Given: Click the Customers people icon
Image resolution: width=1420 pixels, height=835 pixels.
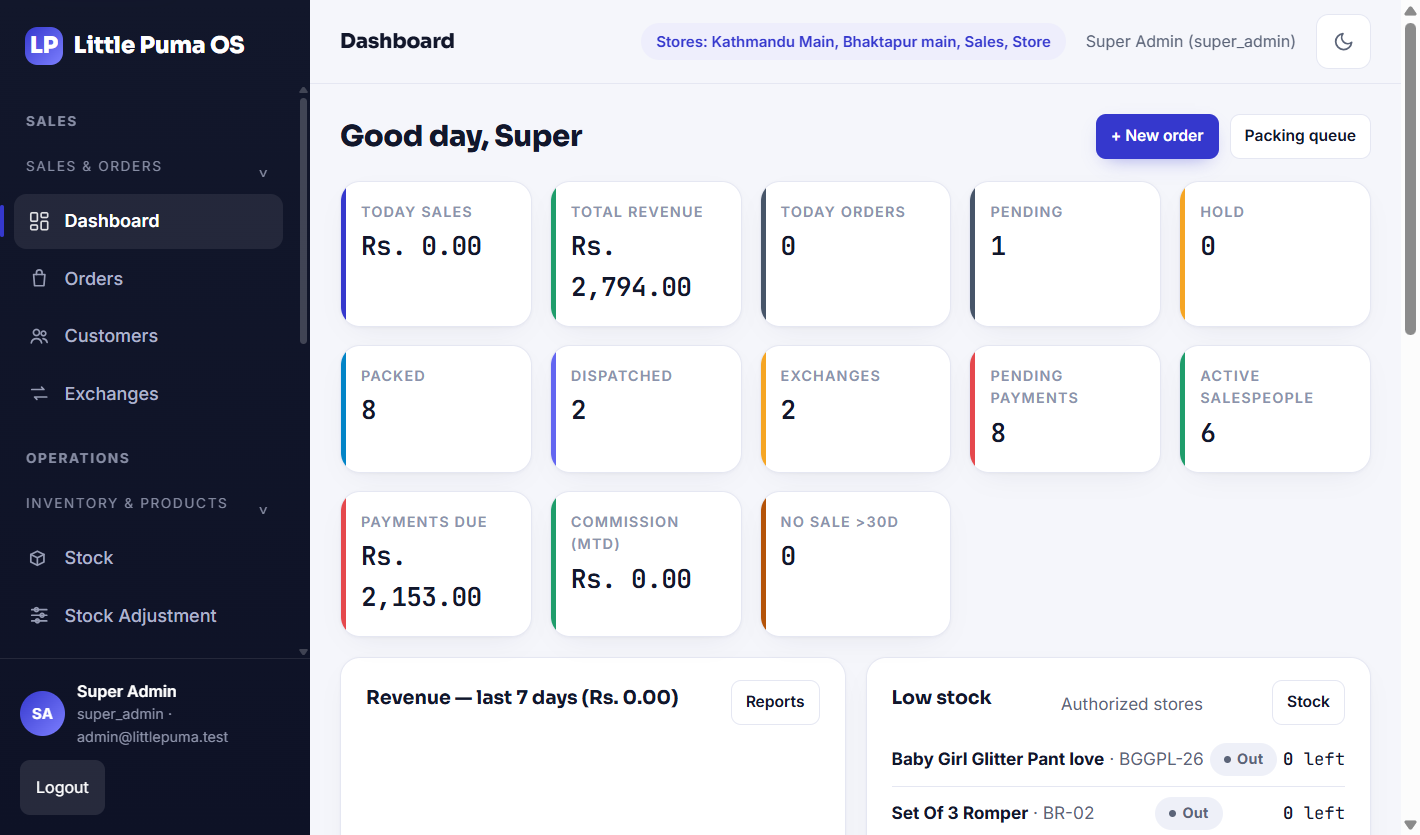Looking at the screenshot, I should click(39, 336).
